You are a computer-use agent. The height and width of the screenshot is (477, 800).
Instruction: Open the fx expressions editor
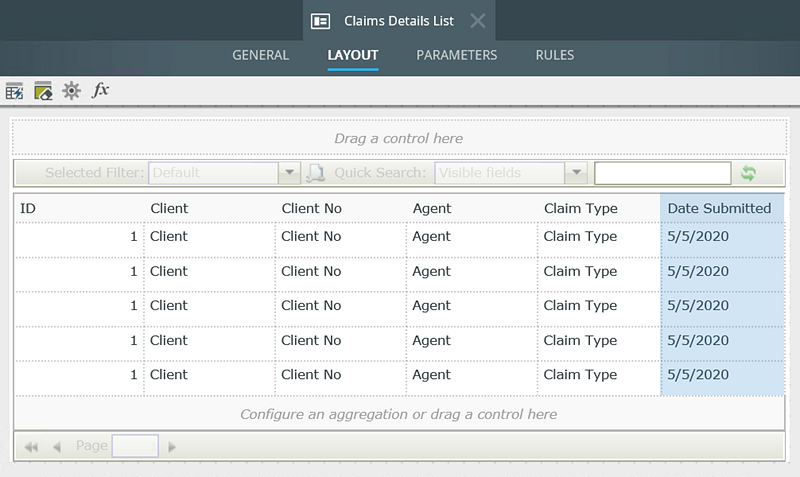(x=100, y=91)
